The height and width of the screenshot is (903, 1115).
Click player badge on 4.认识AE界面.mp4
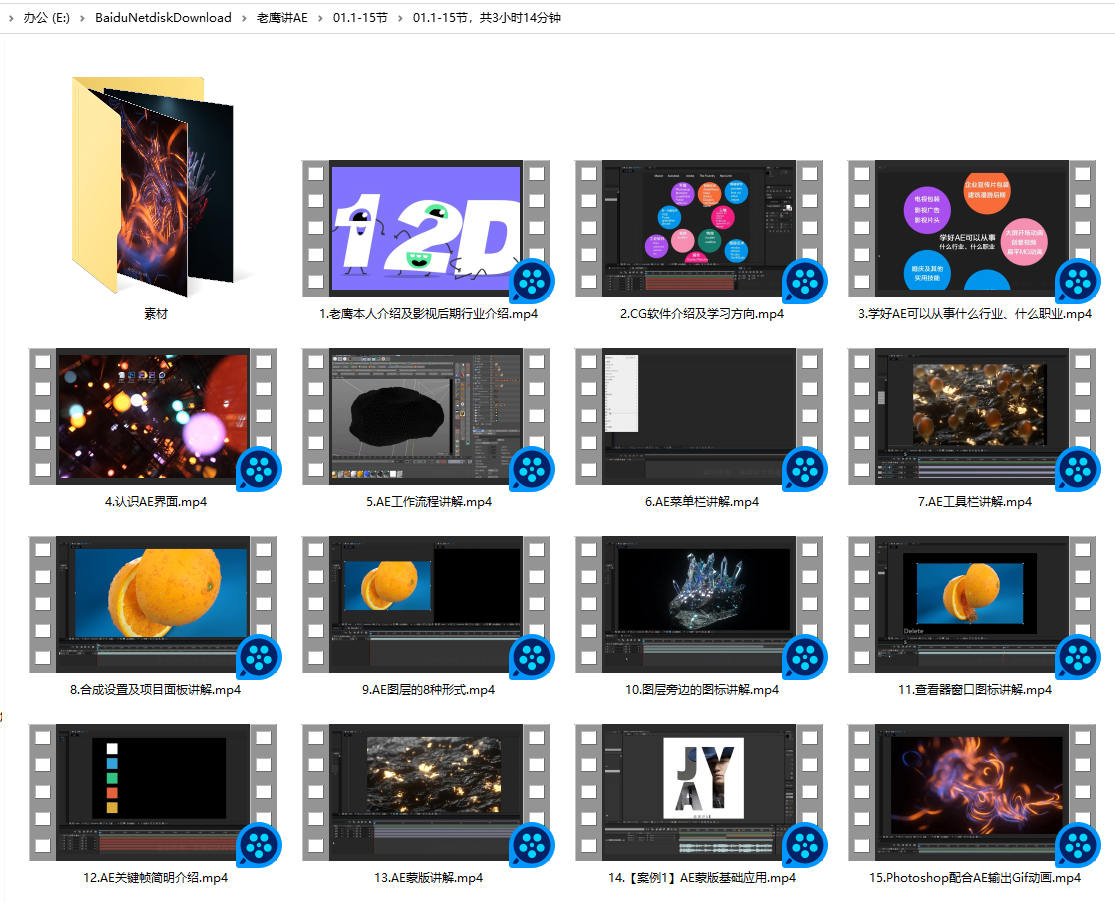(x=259, y=469)
